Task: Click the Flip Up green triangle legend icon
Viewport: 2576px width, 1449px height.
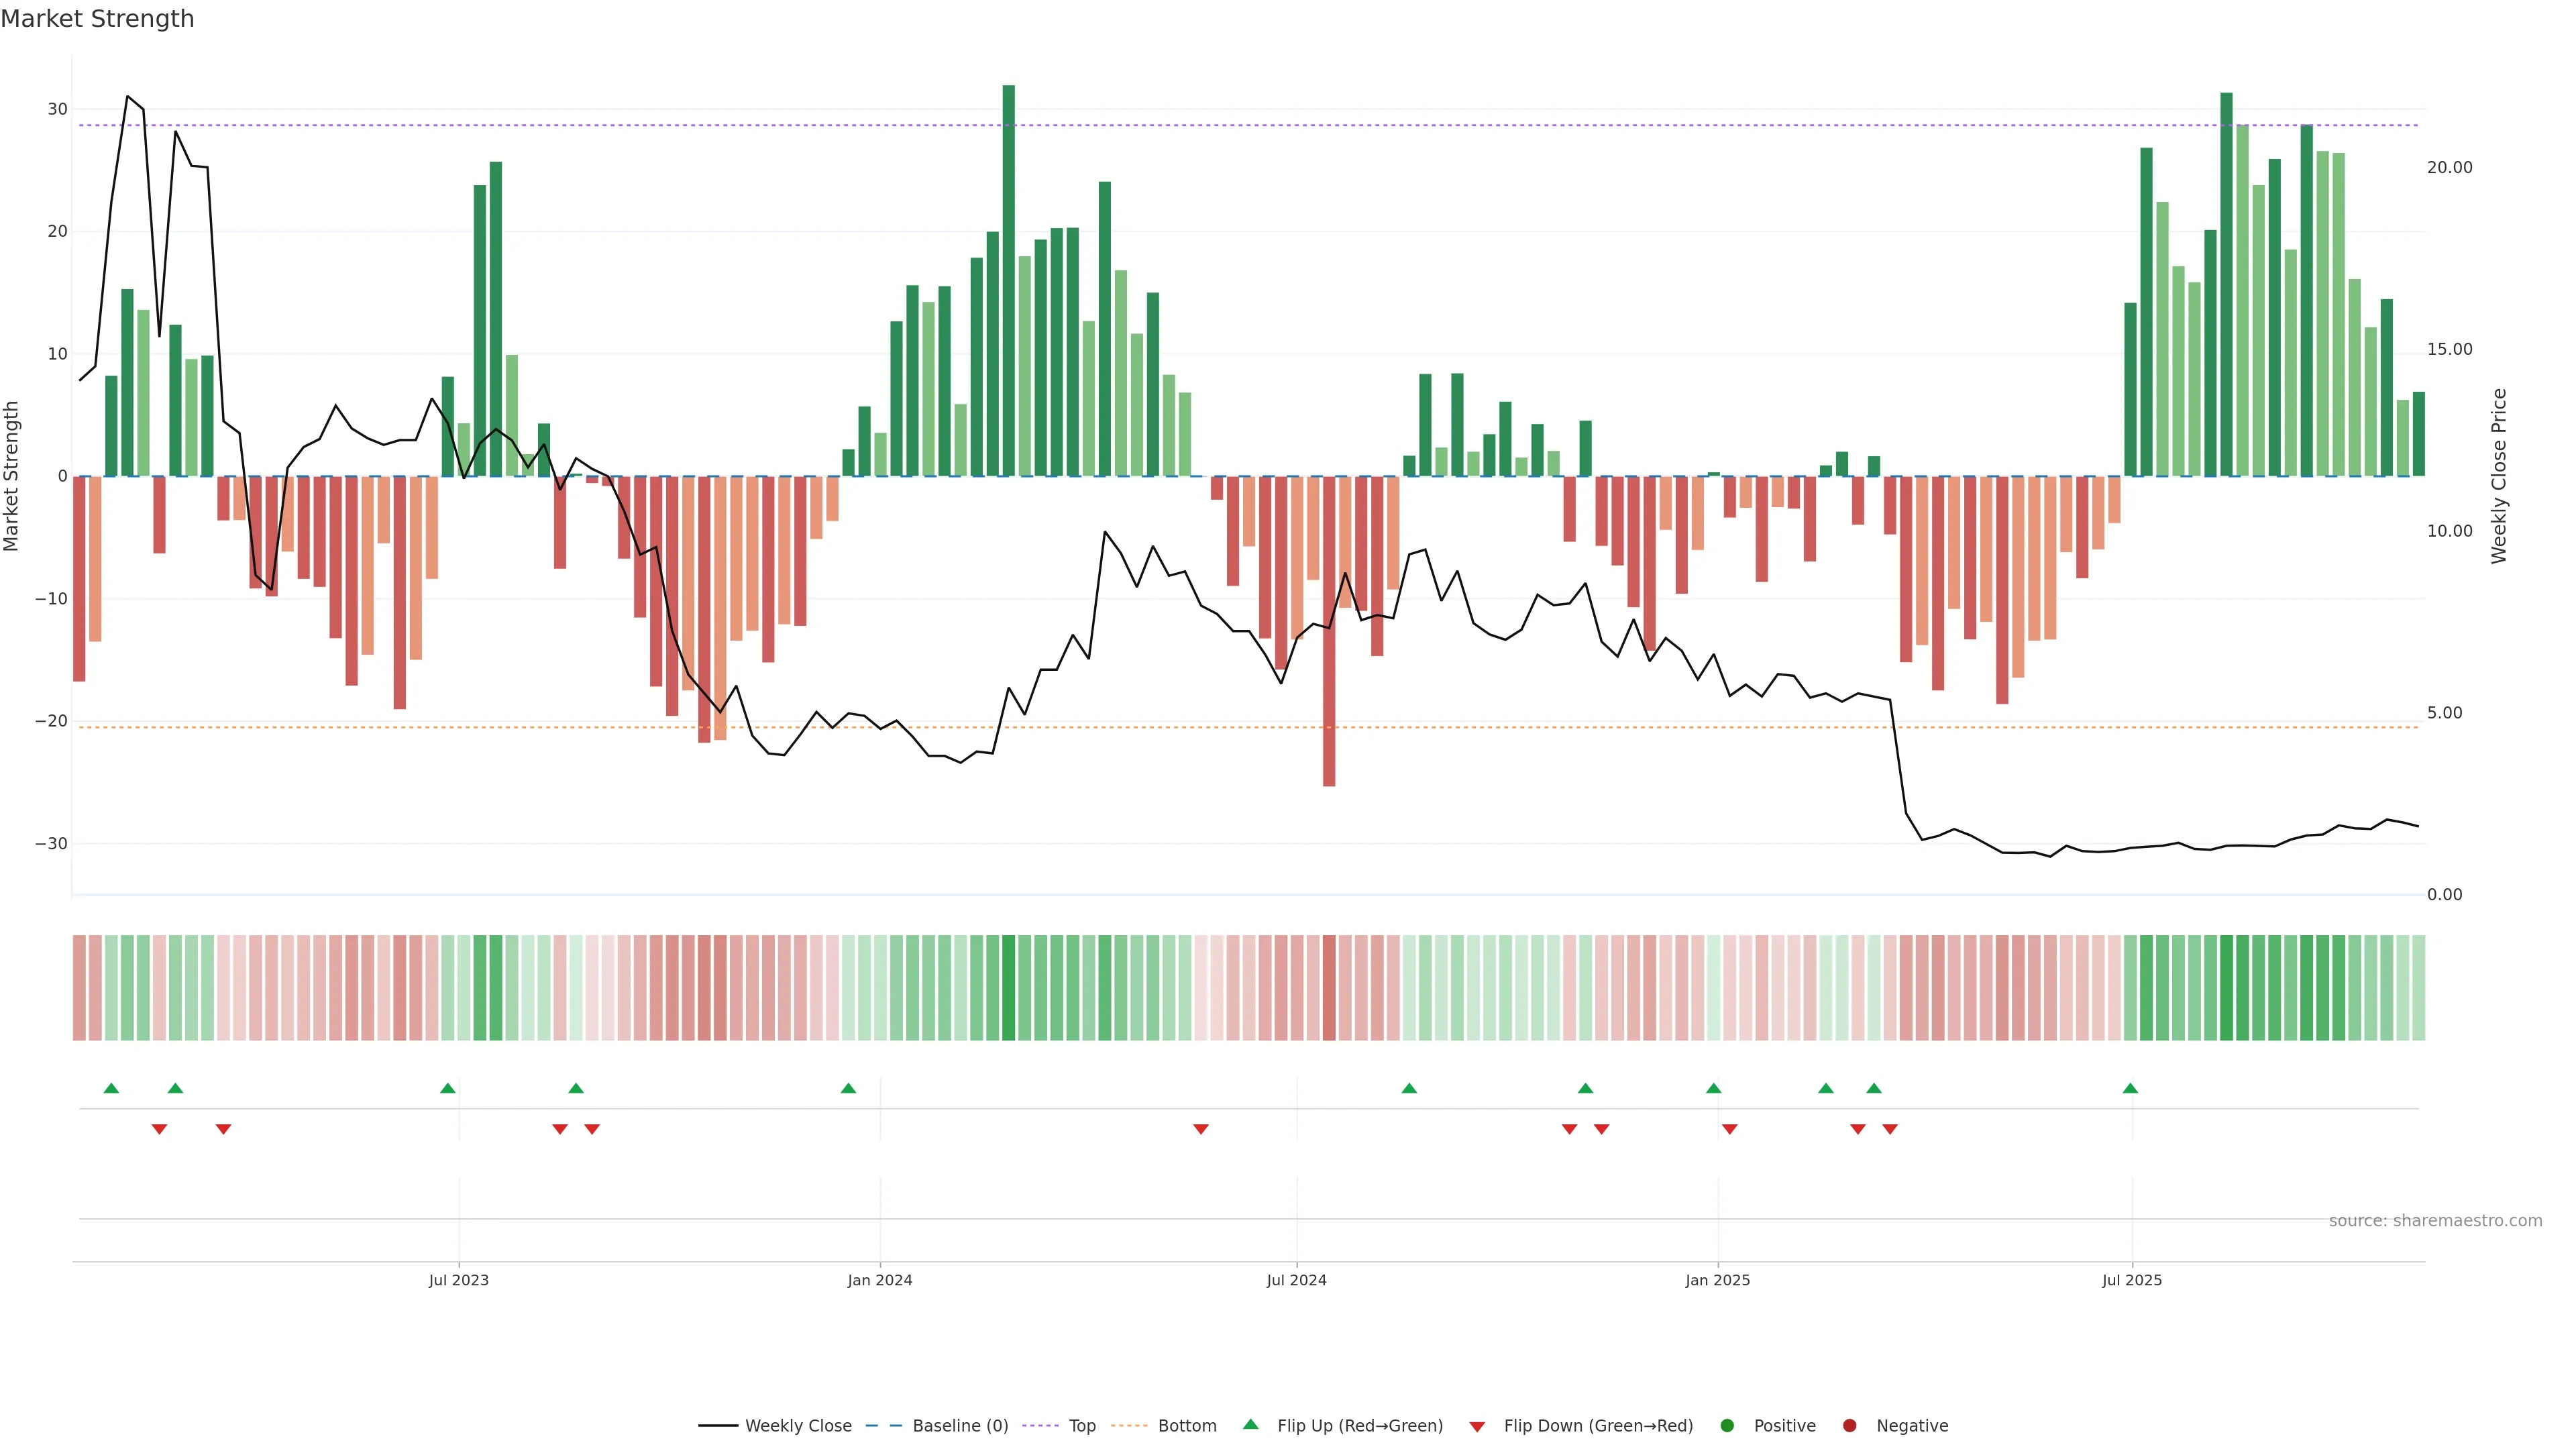Action: click(1250, 1425)
